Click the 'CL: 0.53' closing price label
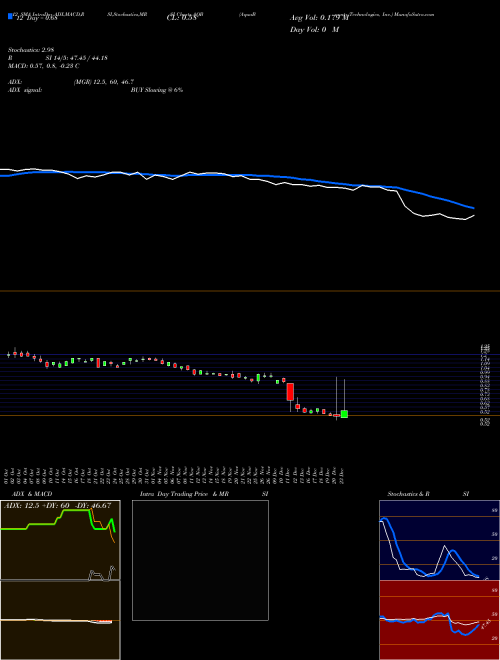 point(182,18)
